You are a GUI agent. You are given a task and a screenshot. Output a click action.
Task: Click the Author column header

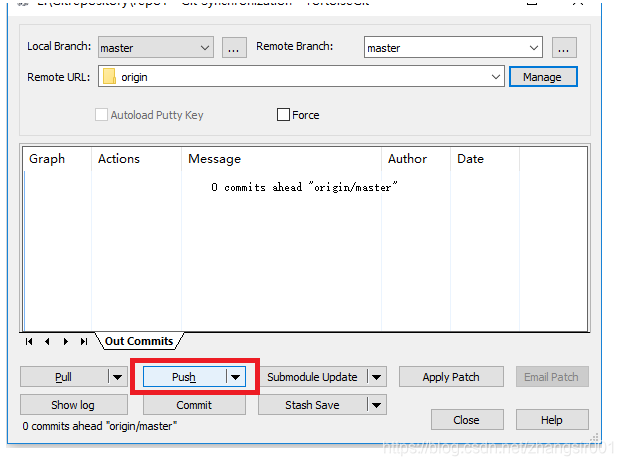point(416,159)
